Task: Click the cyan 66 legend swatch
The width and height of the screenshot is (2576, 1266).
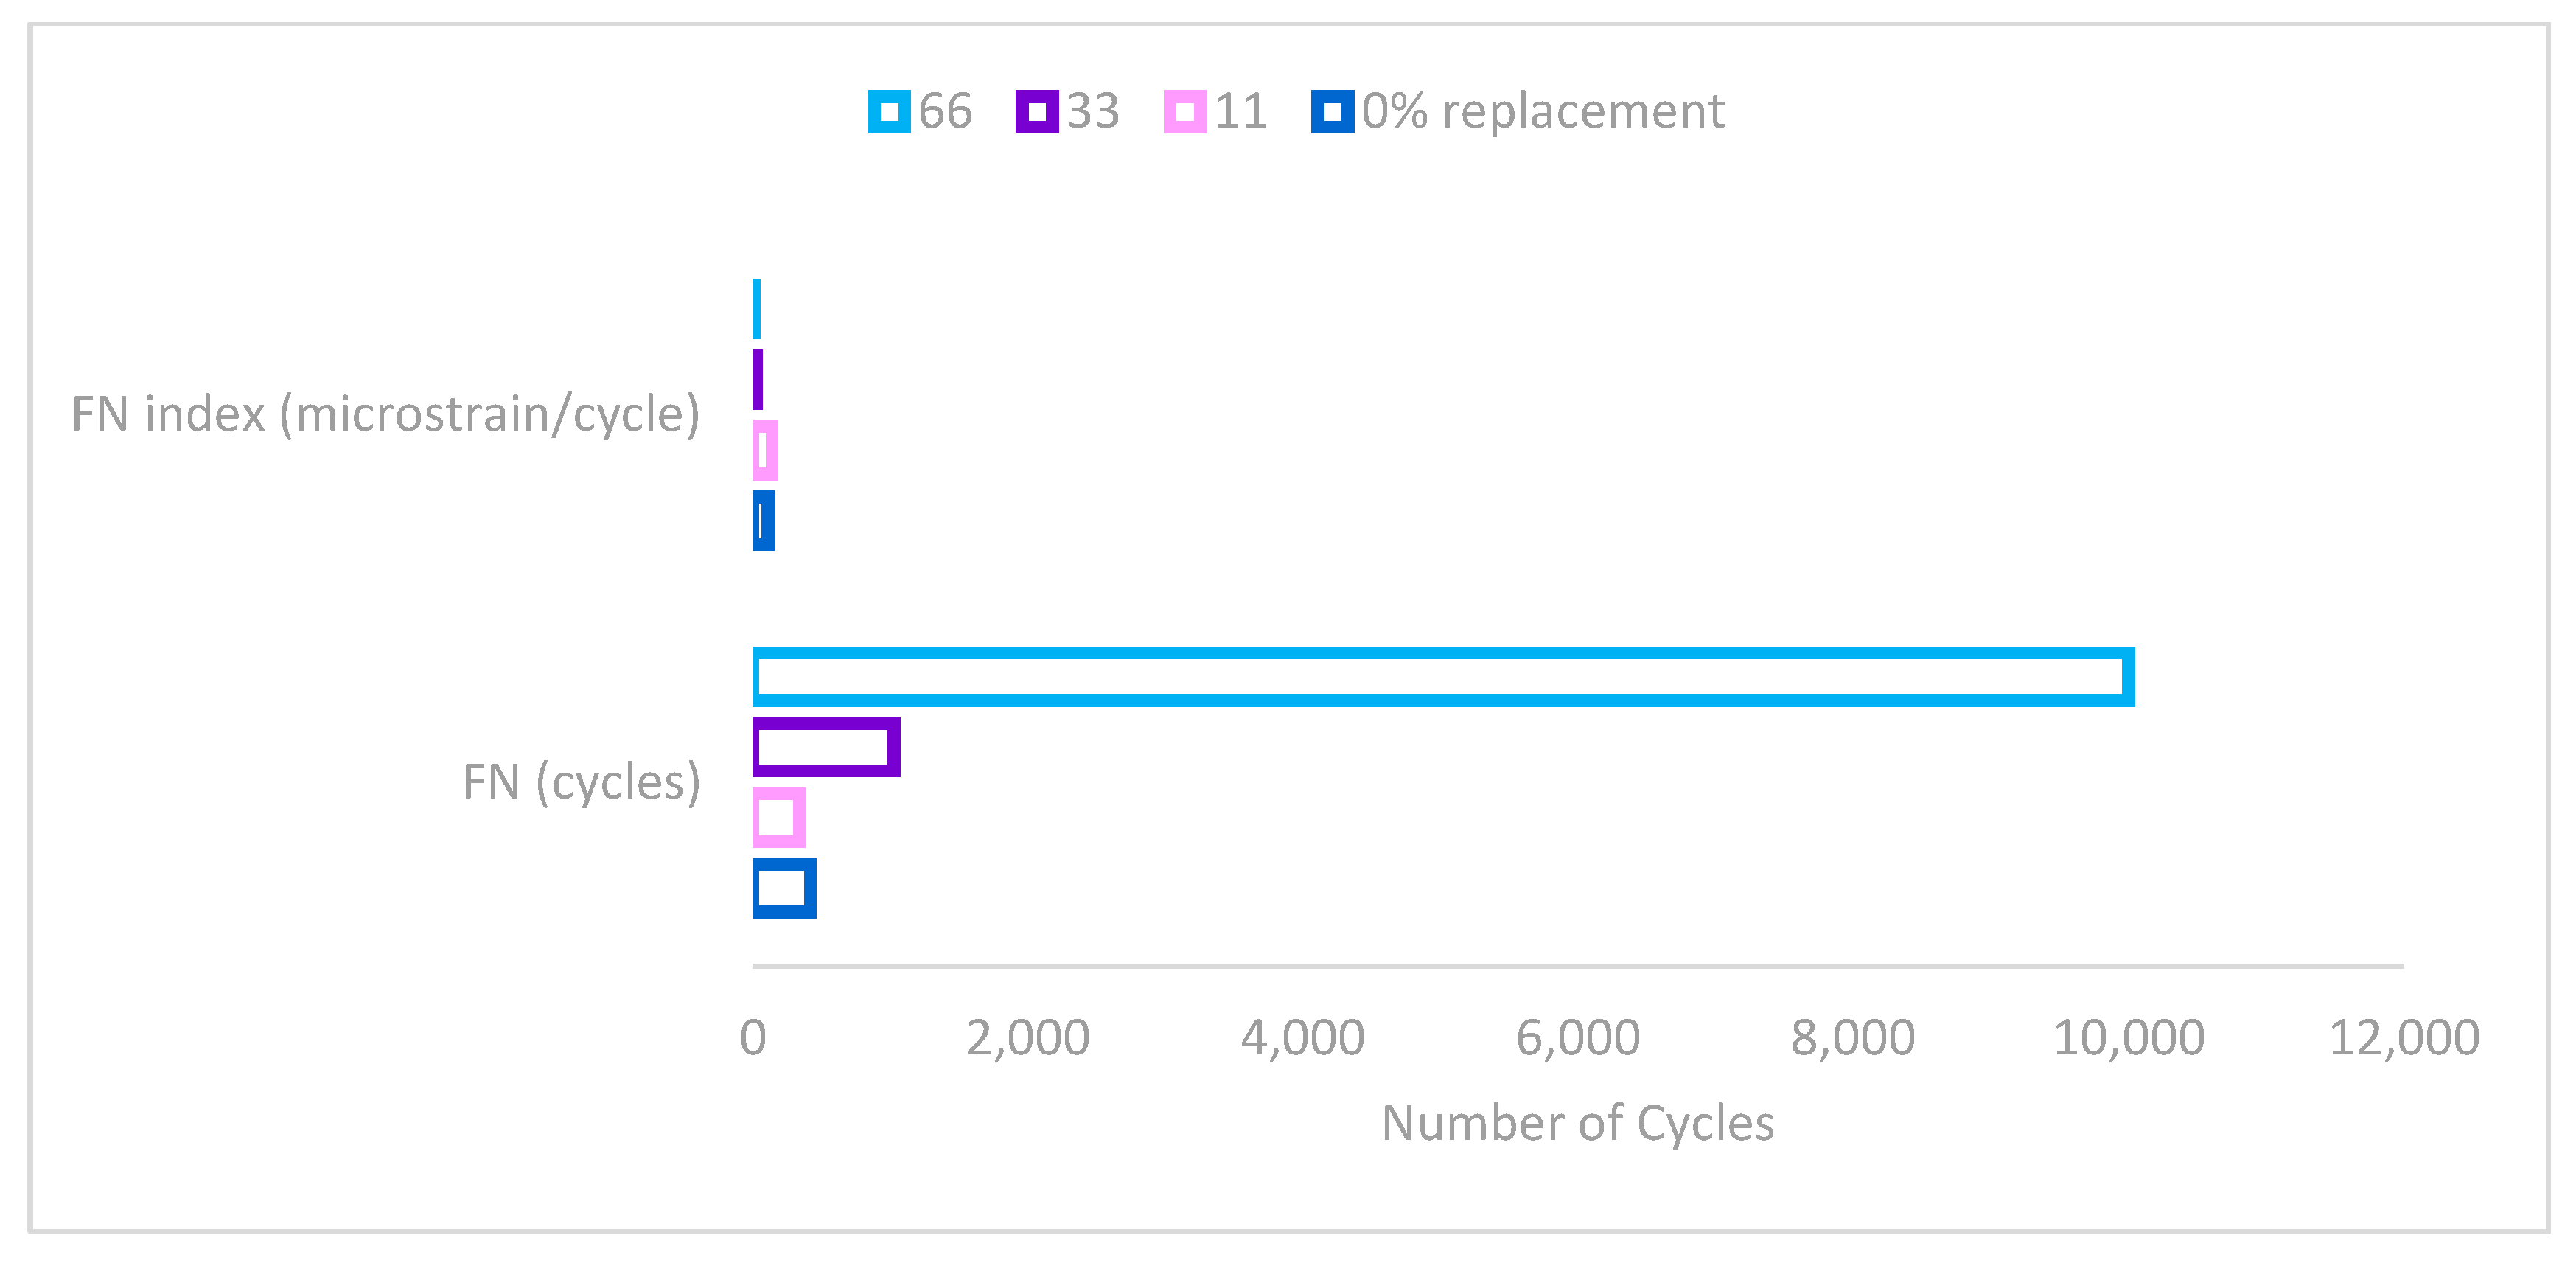Action: 888,111
